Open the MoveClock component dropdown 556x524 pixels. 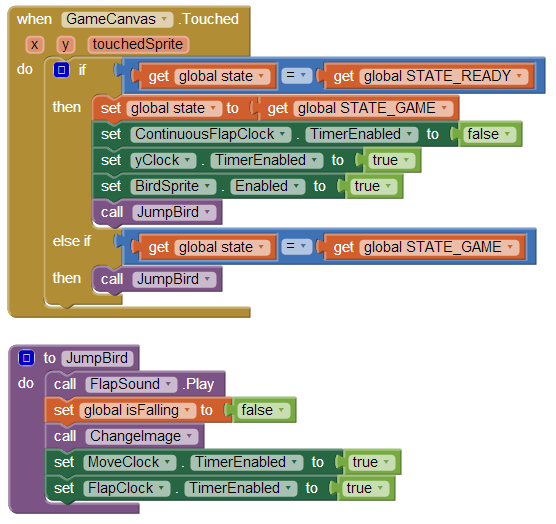129,462
